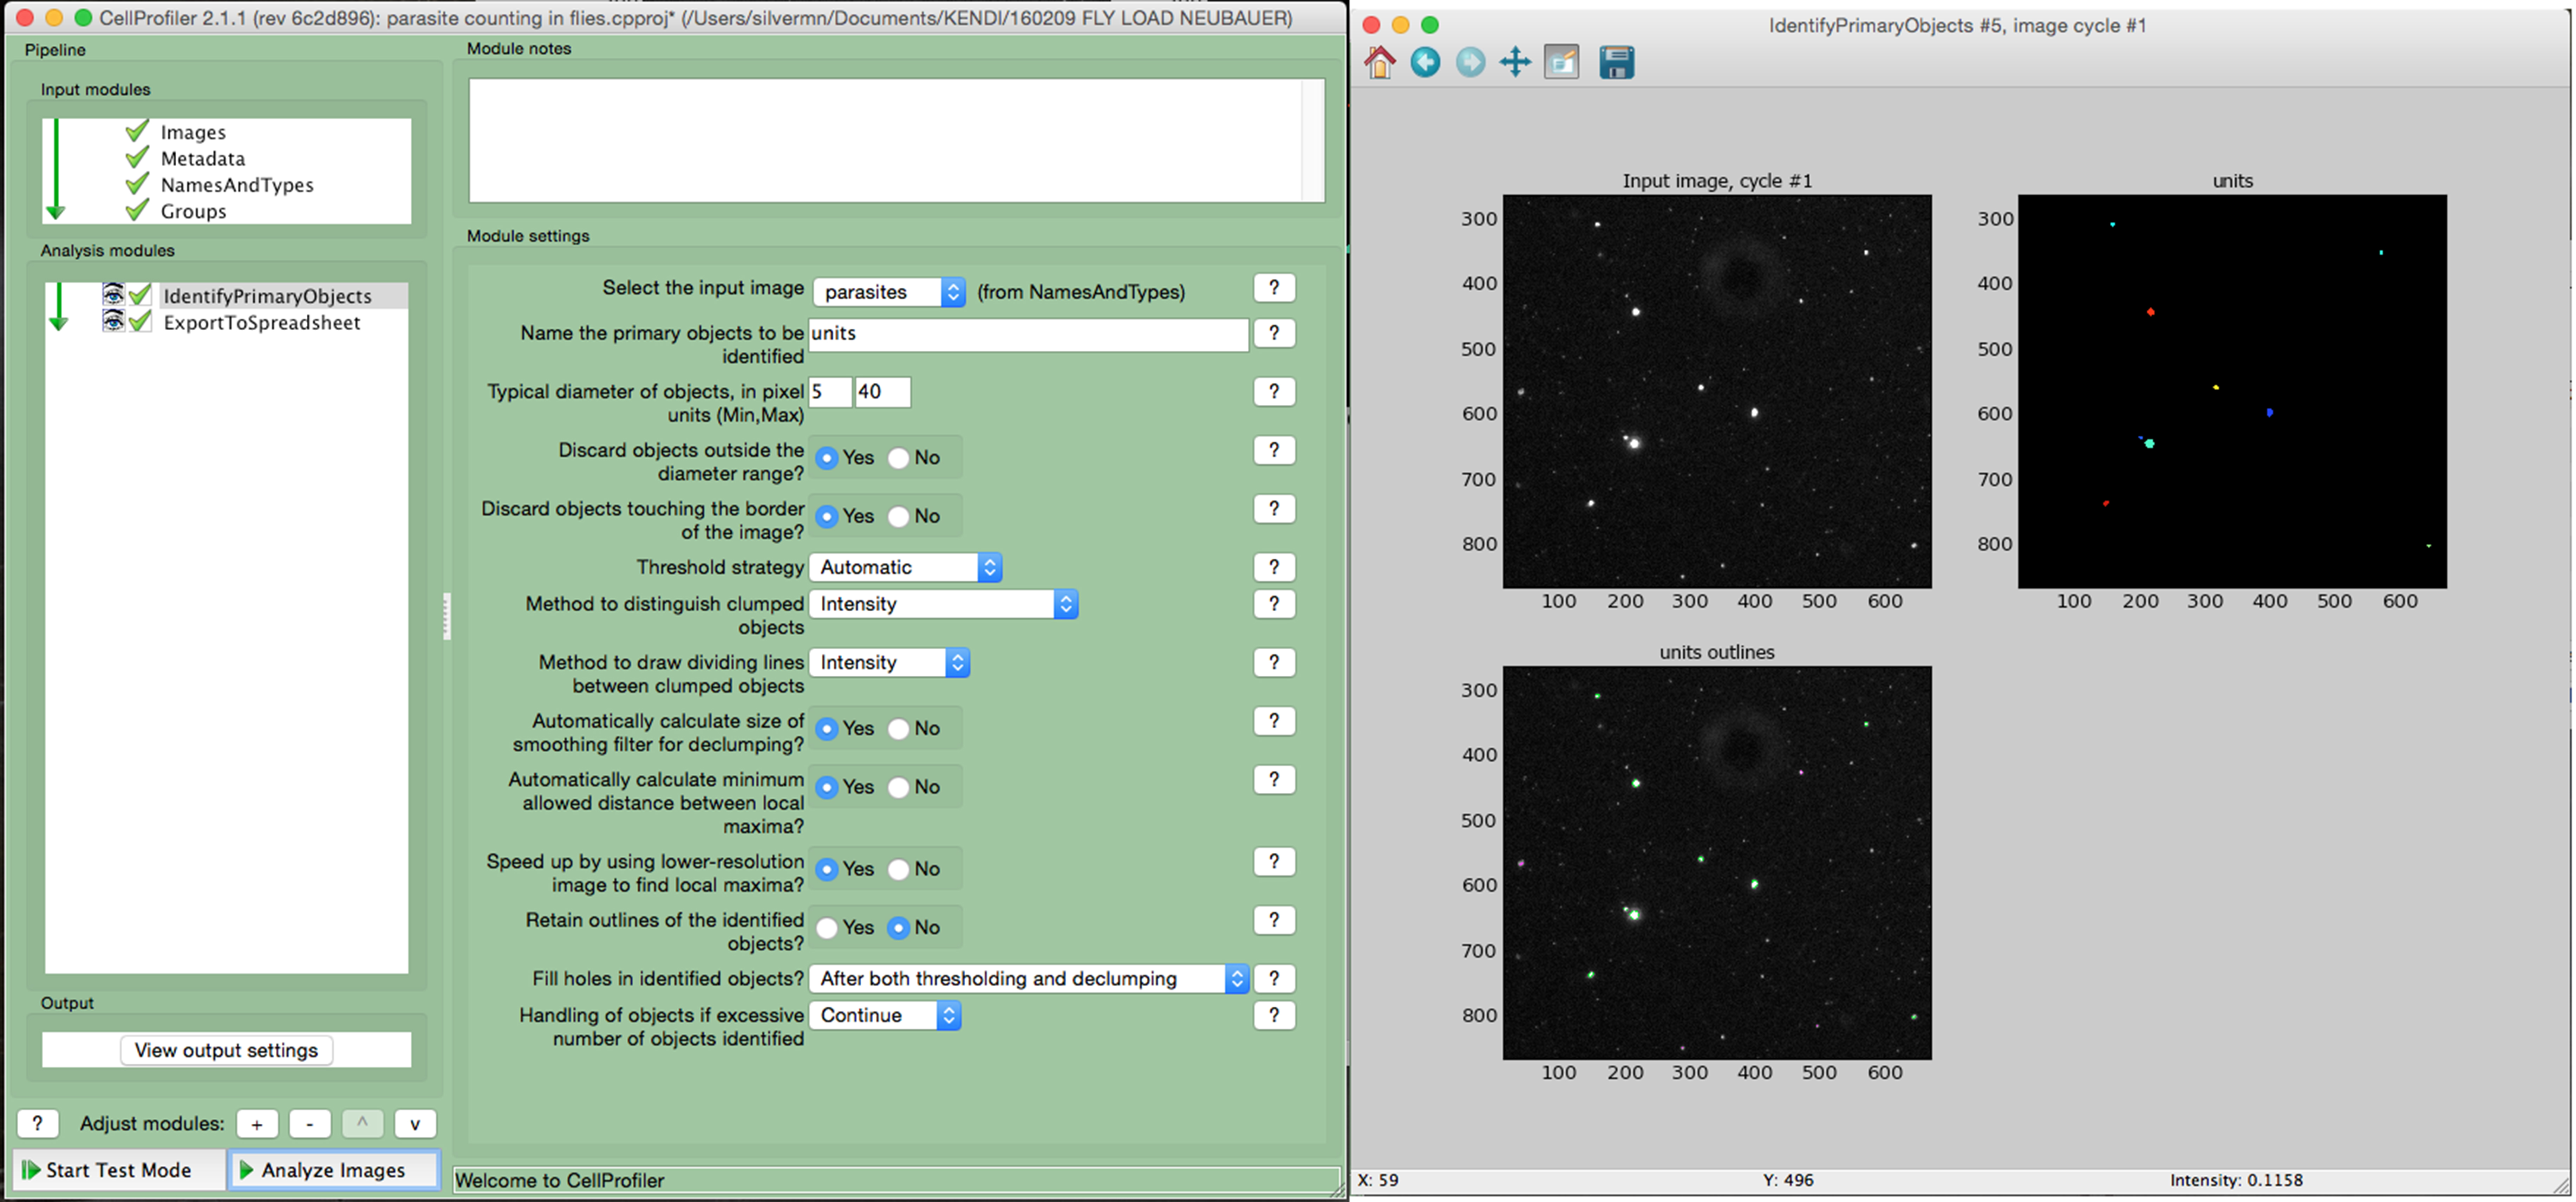This screenshot has height=1202, width=2576.
Task: Click the pipeline help question mark button
Action: 38,1124
